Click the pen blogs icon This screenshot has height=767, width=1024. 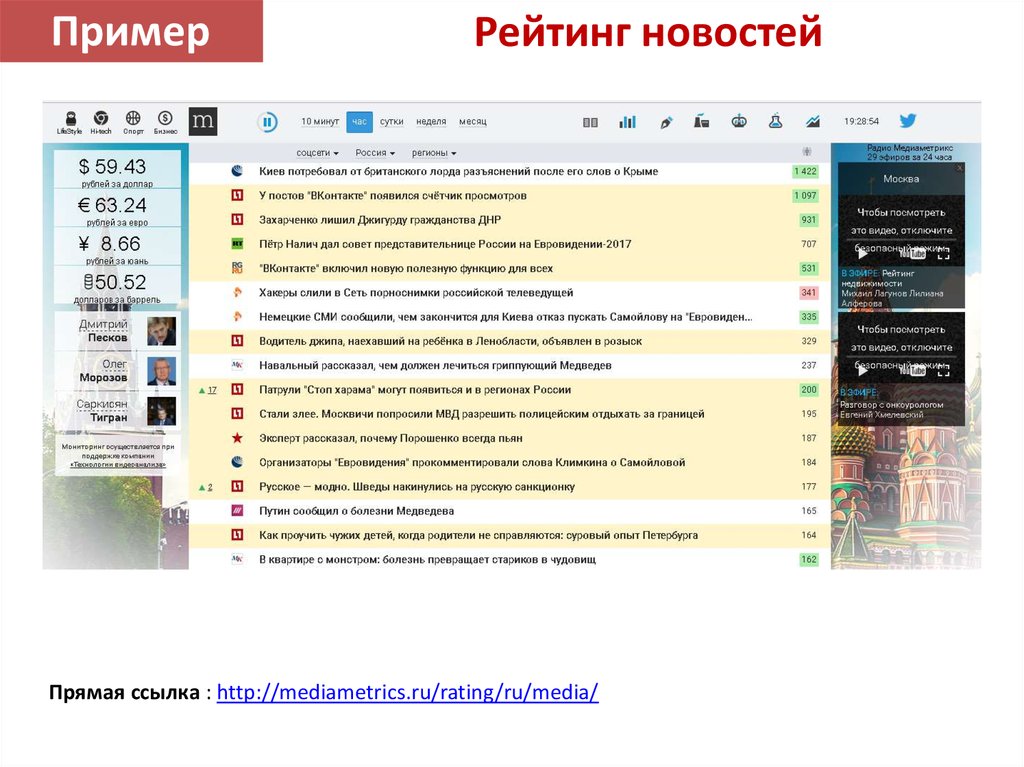coord(666,122)
